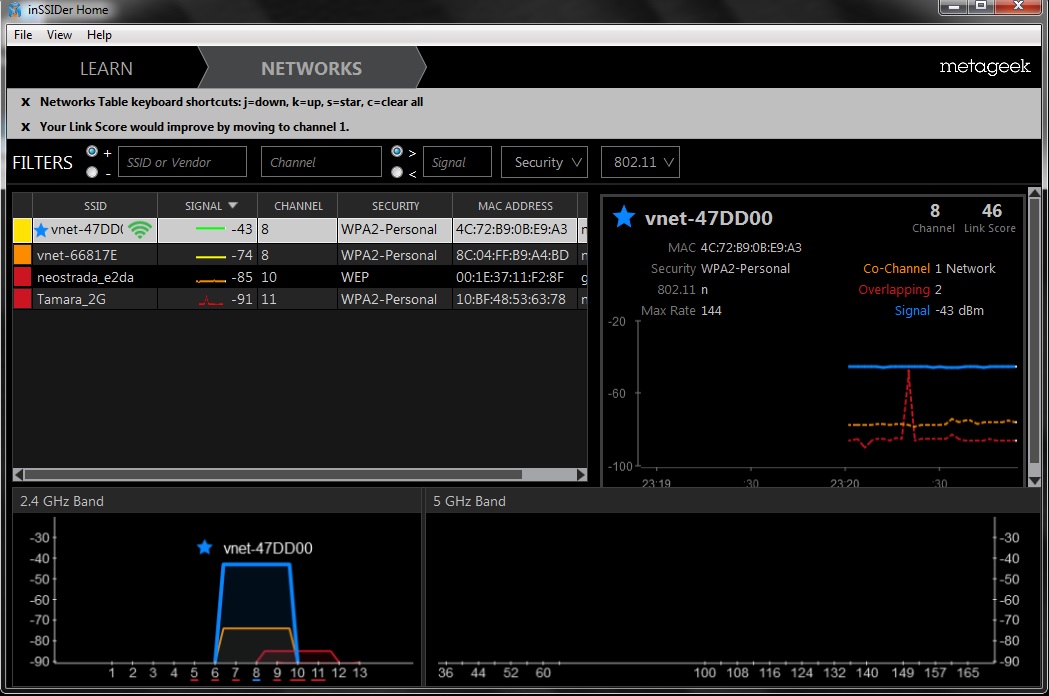1049x696 pixels.
Task: Select the exclude (-) filter radio button
Action: (92, 172)
